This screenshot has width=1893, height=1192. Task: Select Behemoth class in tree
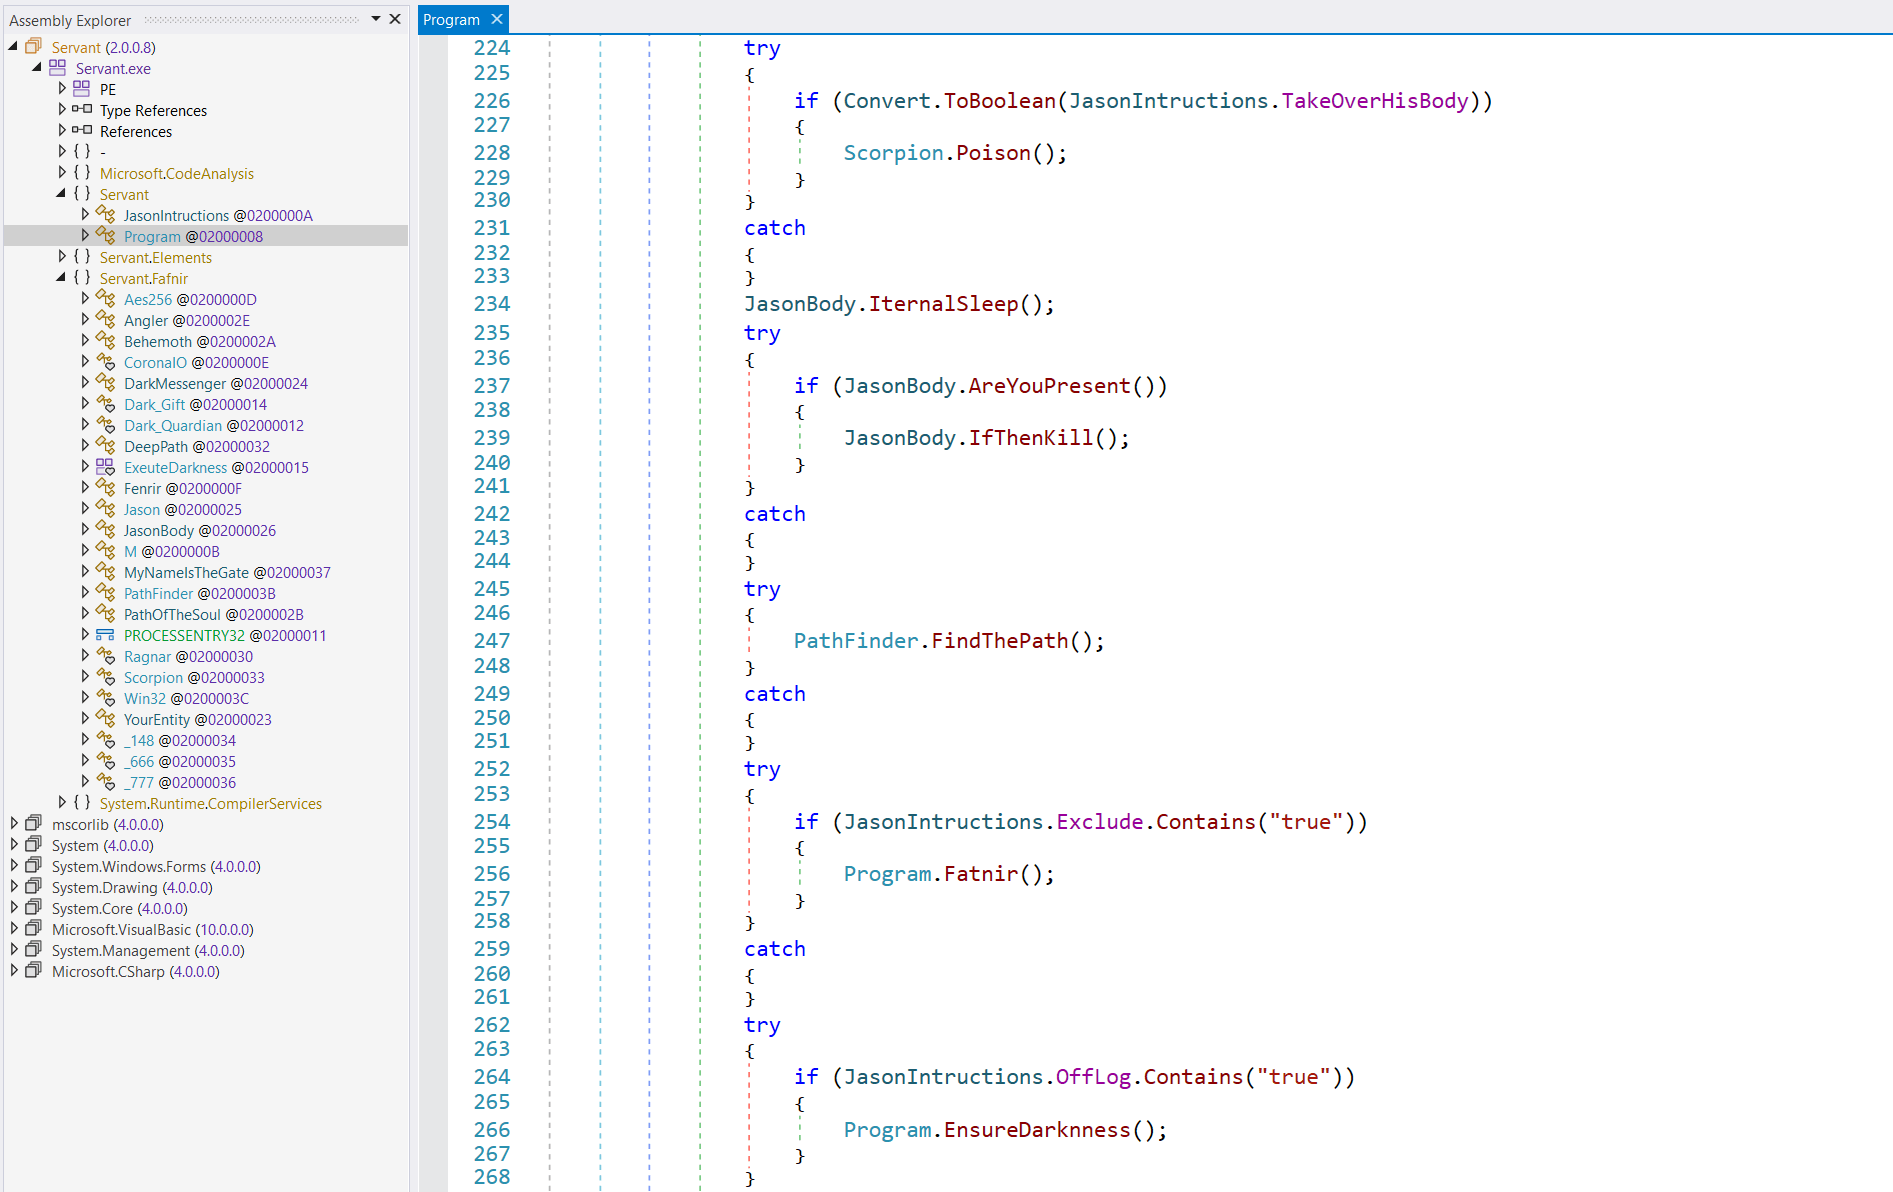point(199,341)
